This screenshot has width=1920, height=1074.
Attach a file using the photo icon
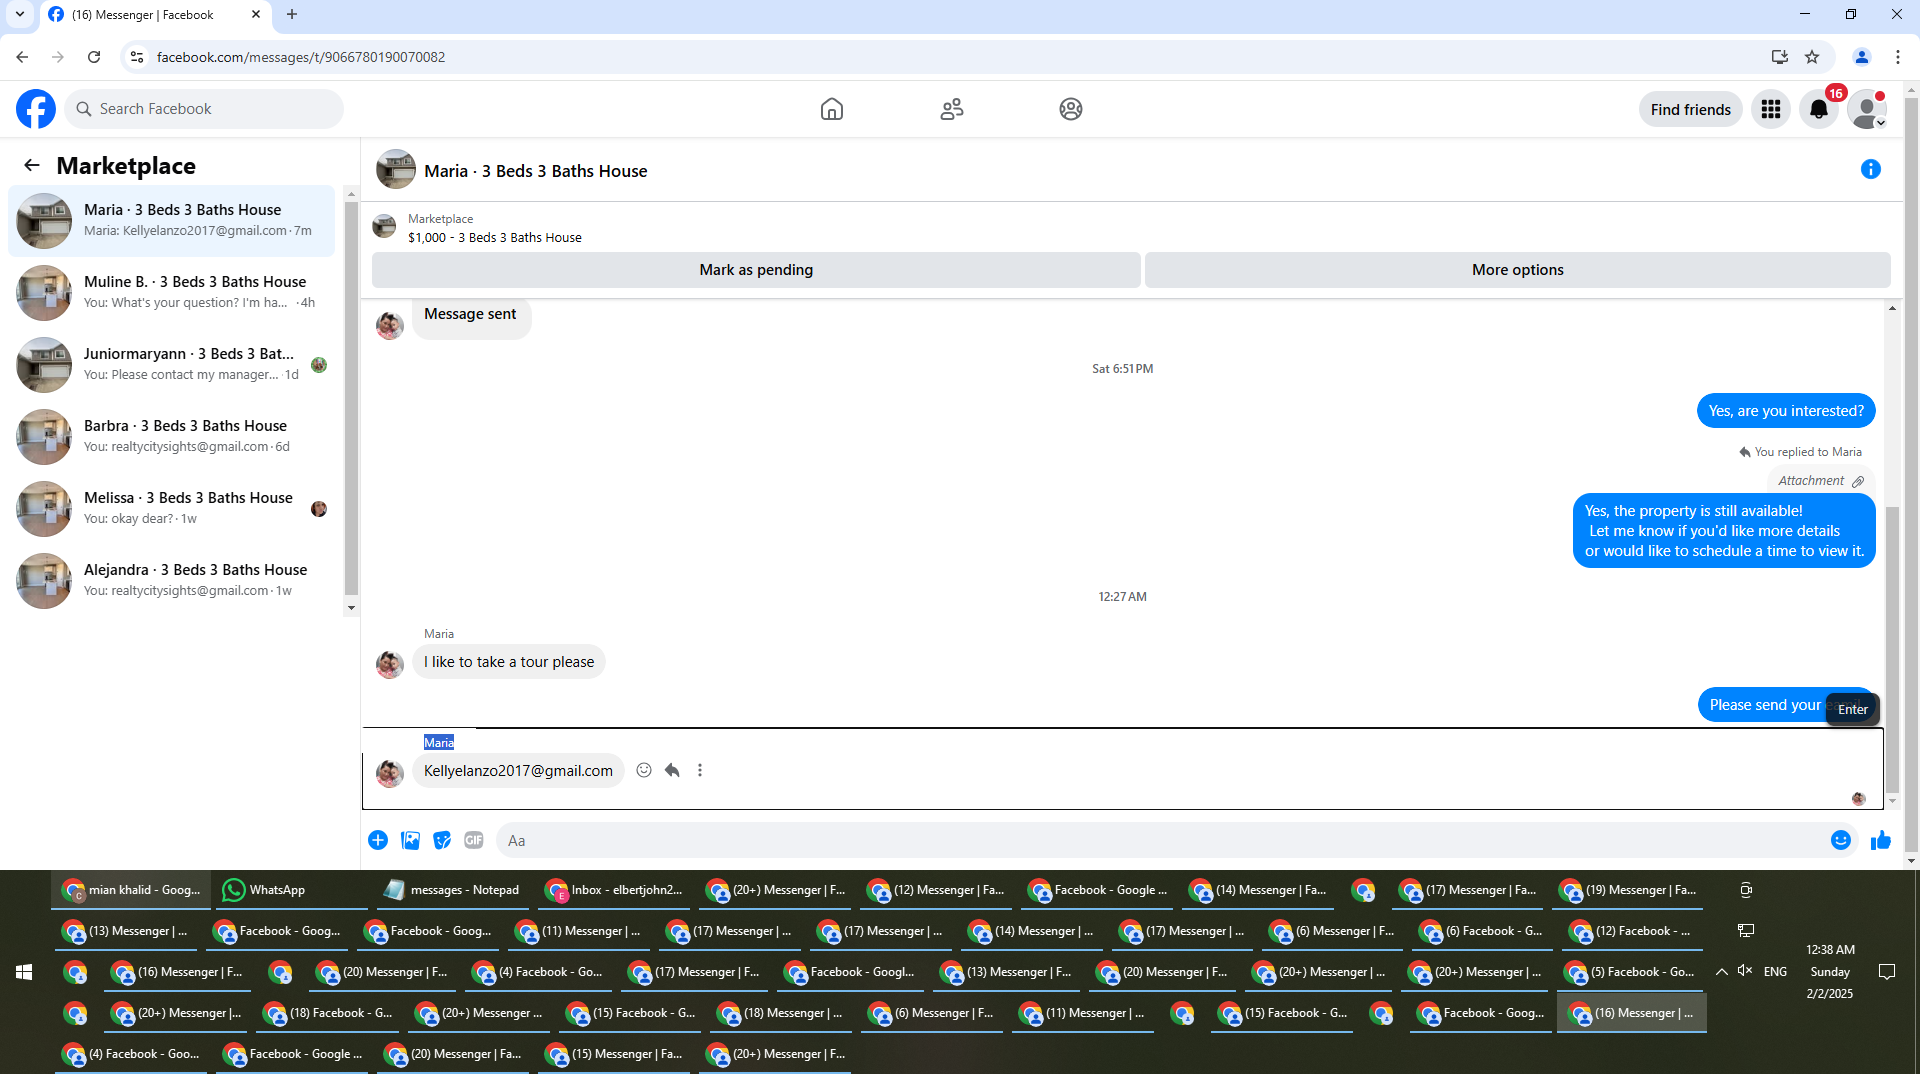point(410,840)
